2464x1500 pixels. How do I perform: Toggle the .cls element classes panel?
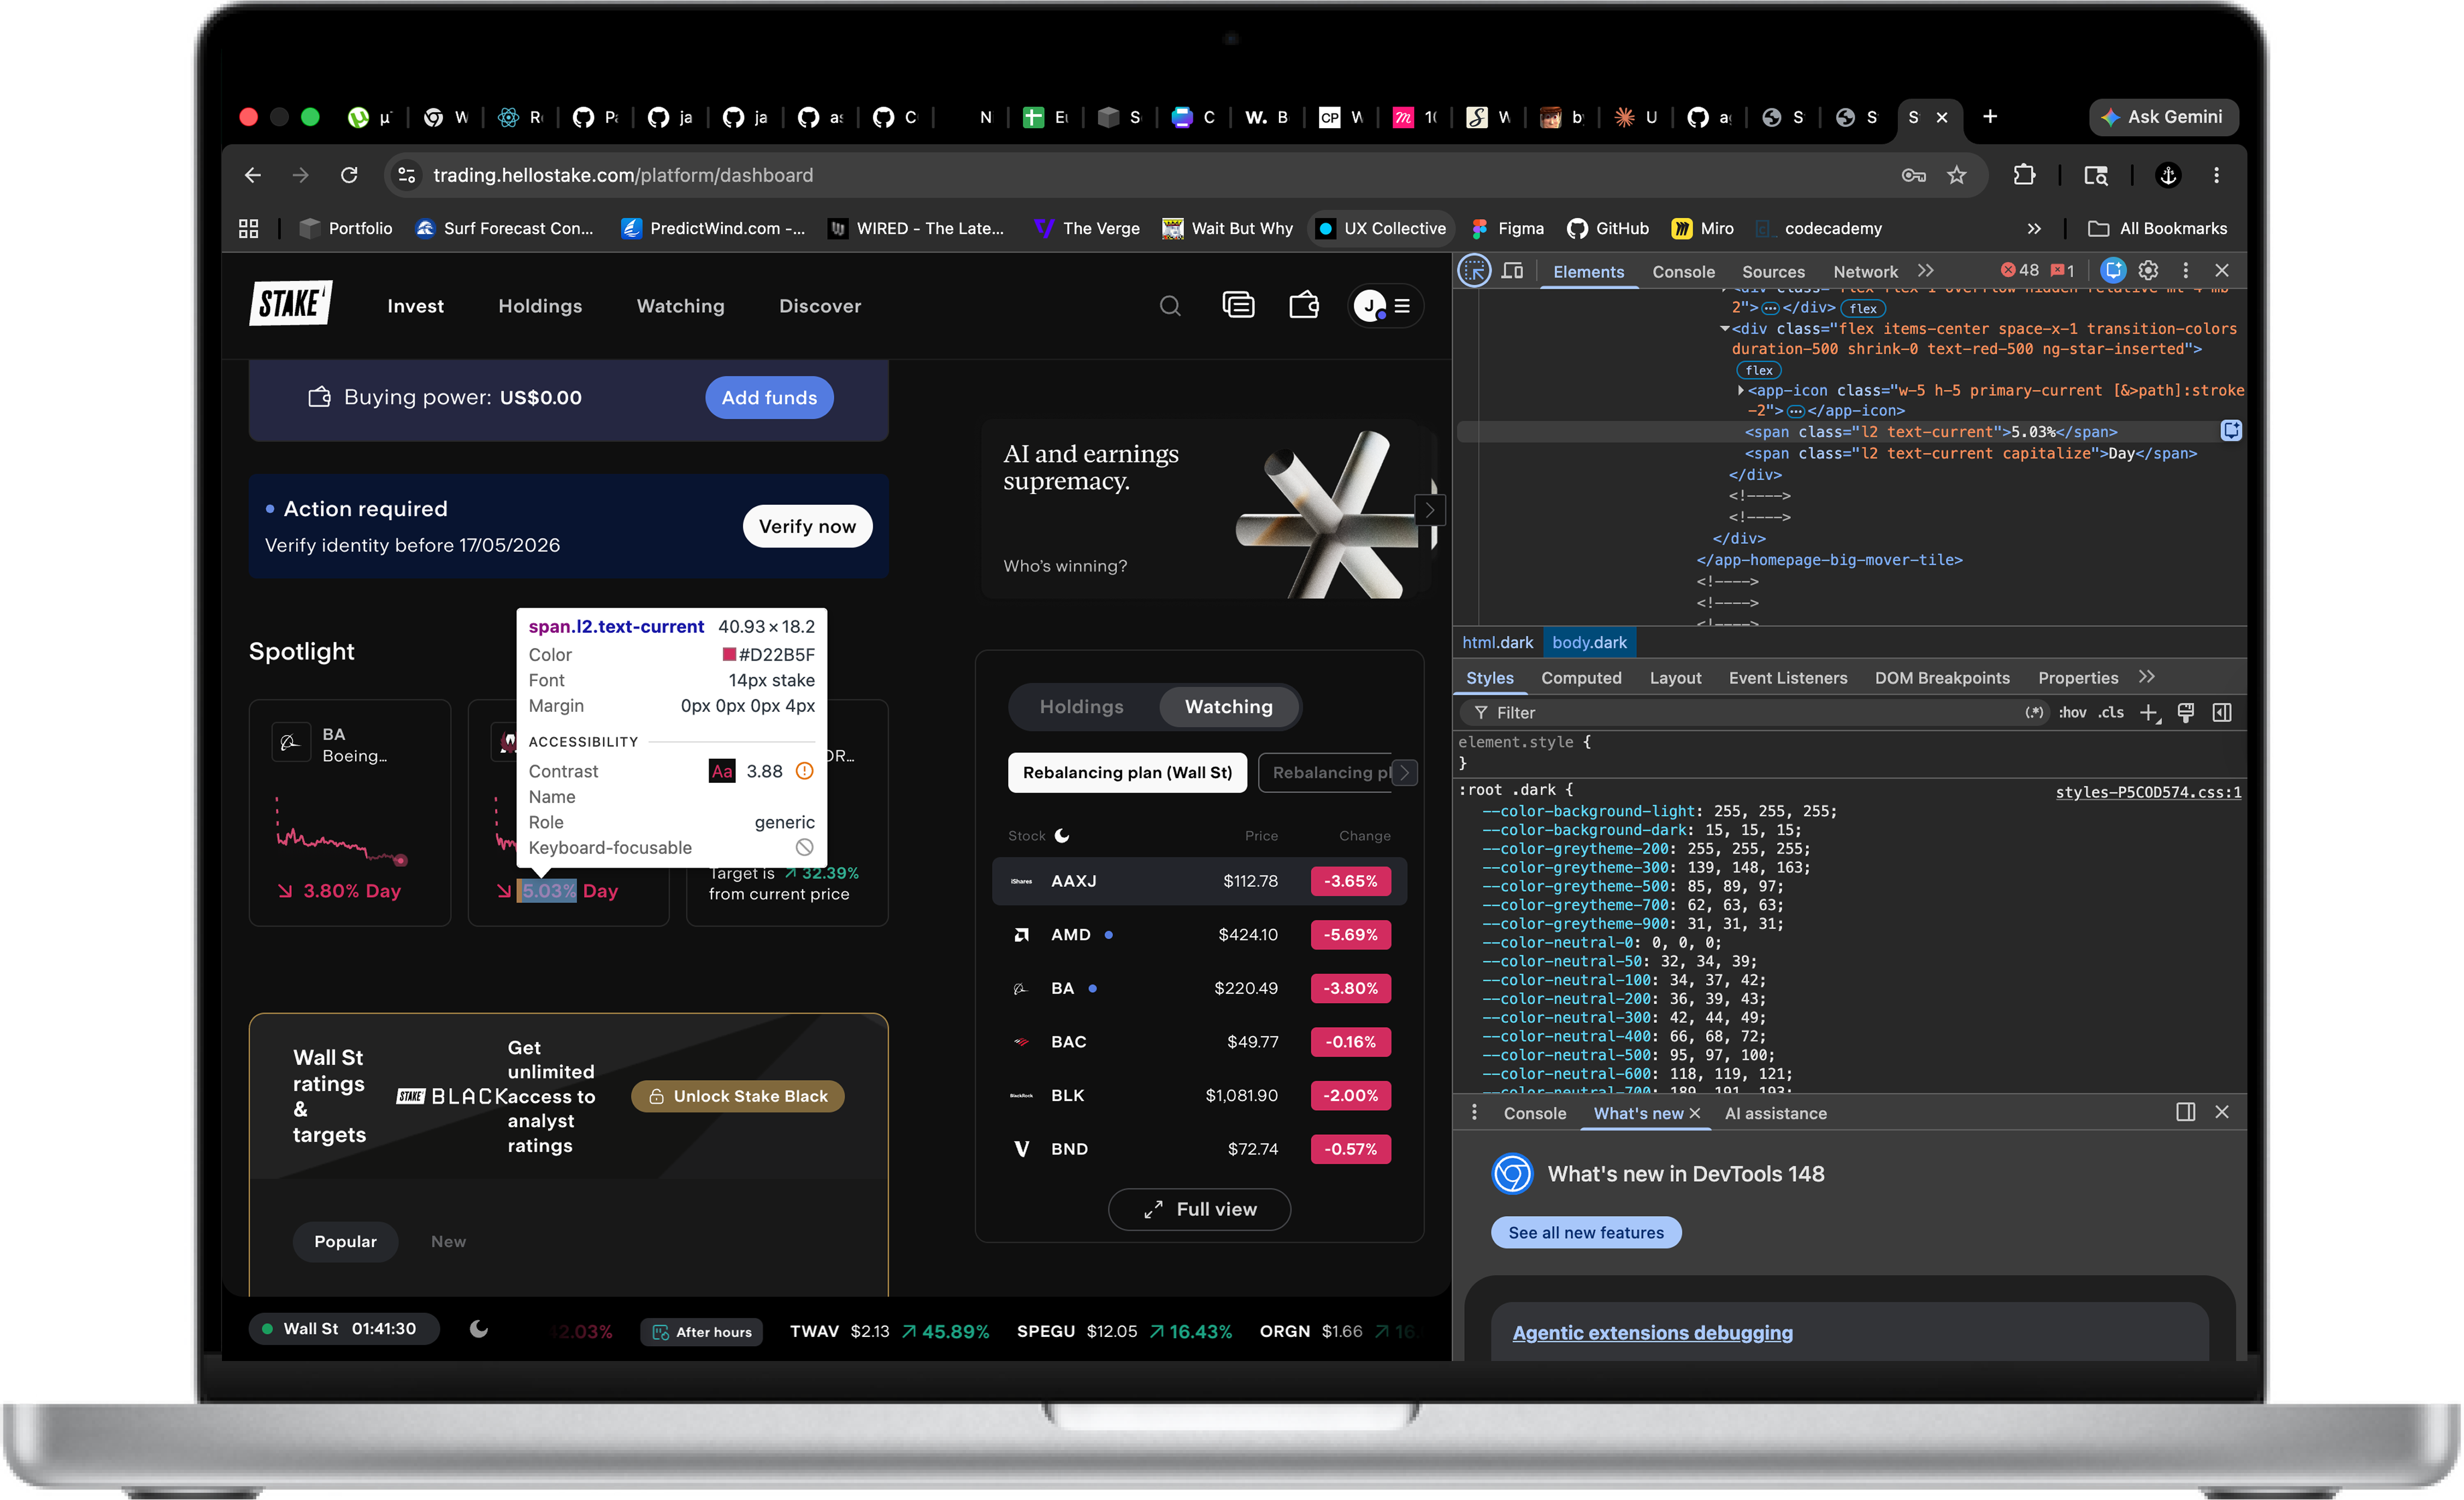(2111, 713)
